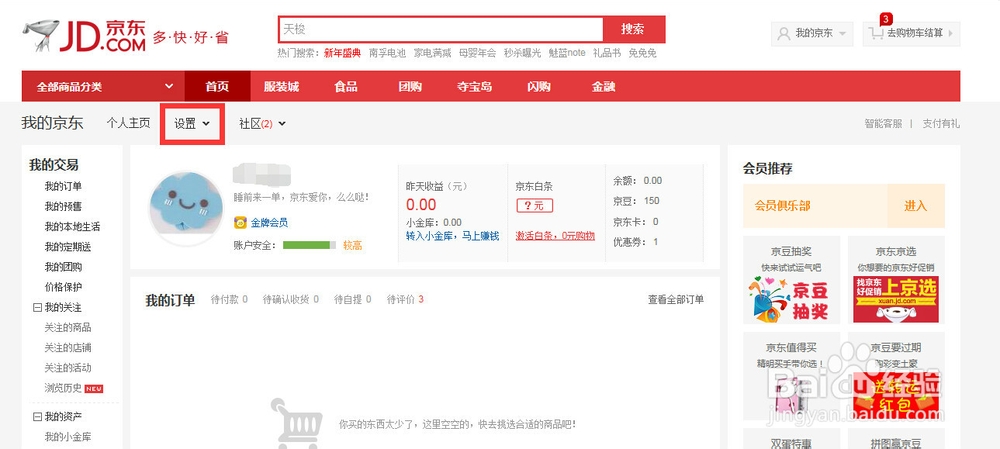Open the 食品 navigation tab
The image size is (1000, 449).
coord(346,87)
